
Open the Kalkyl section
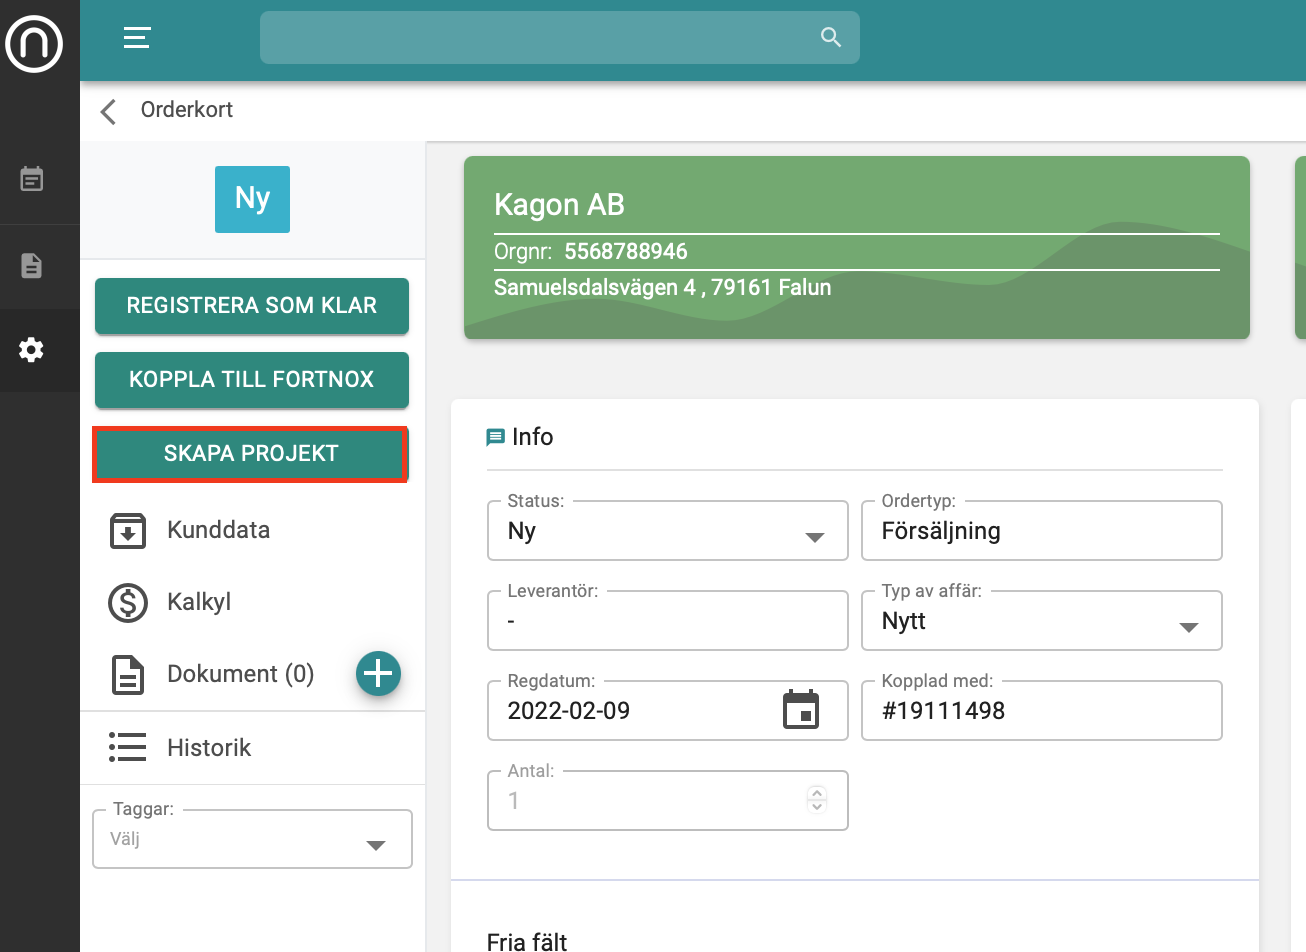(x=199, y=602)
